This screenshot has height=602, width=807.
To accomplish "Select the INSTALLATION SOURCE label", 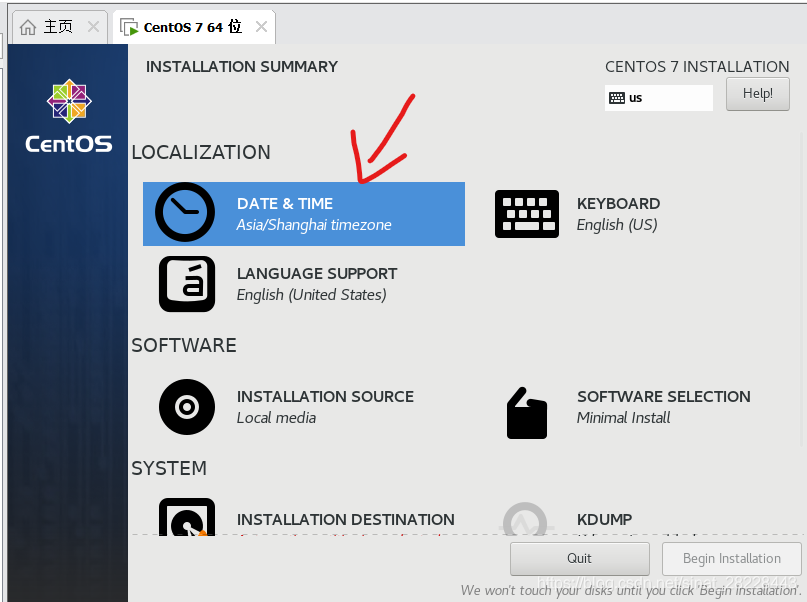I will point(325,397).
